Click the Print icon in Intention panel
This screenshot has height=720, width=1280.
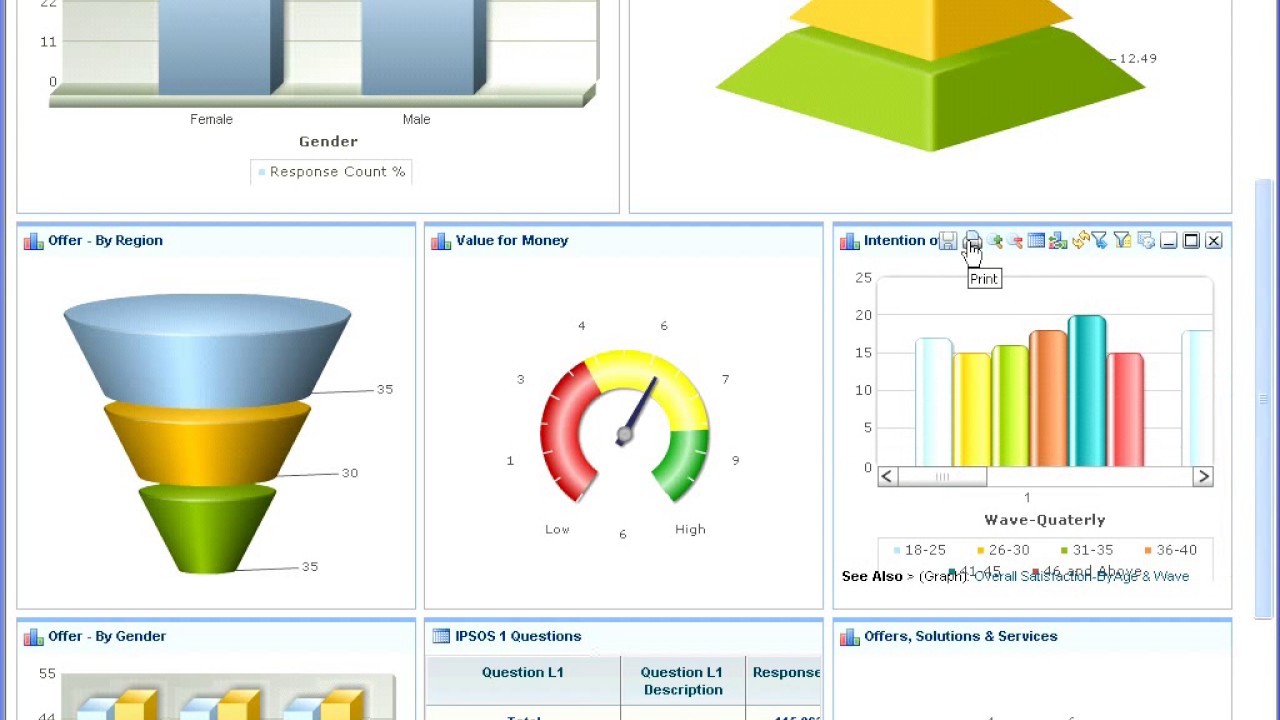971,241
